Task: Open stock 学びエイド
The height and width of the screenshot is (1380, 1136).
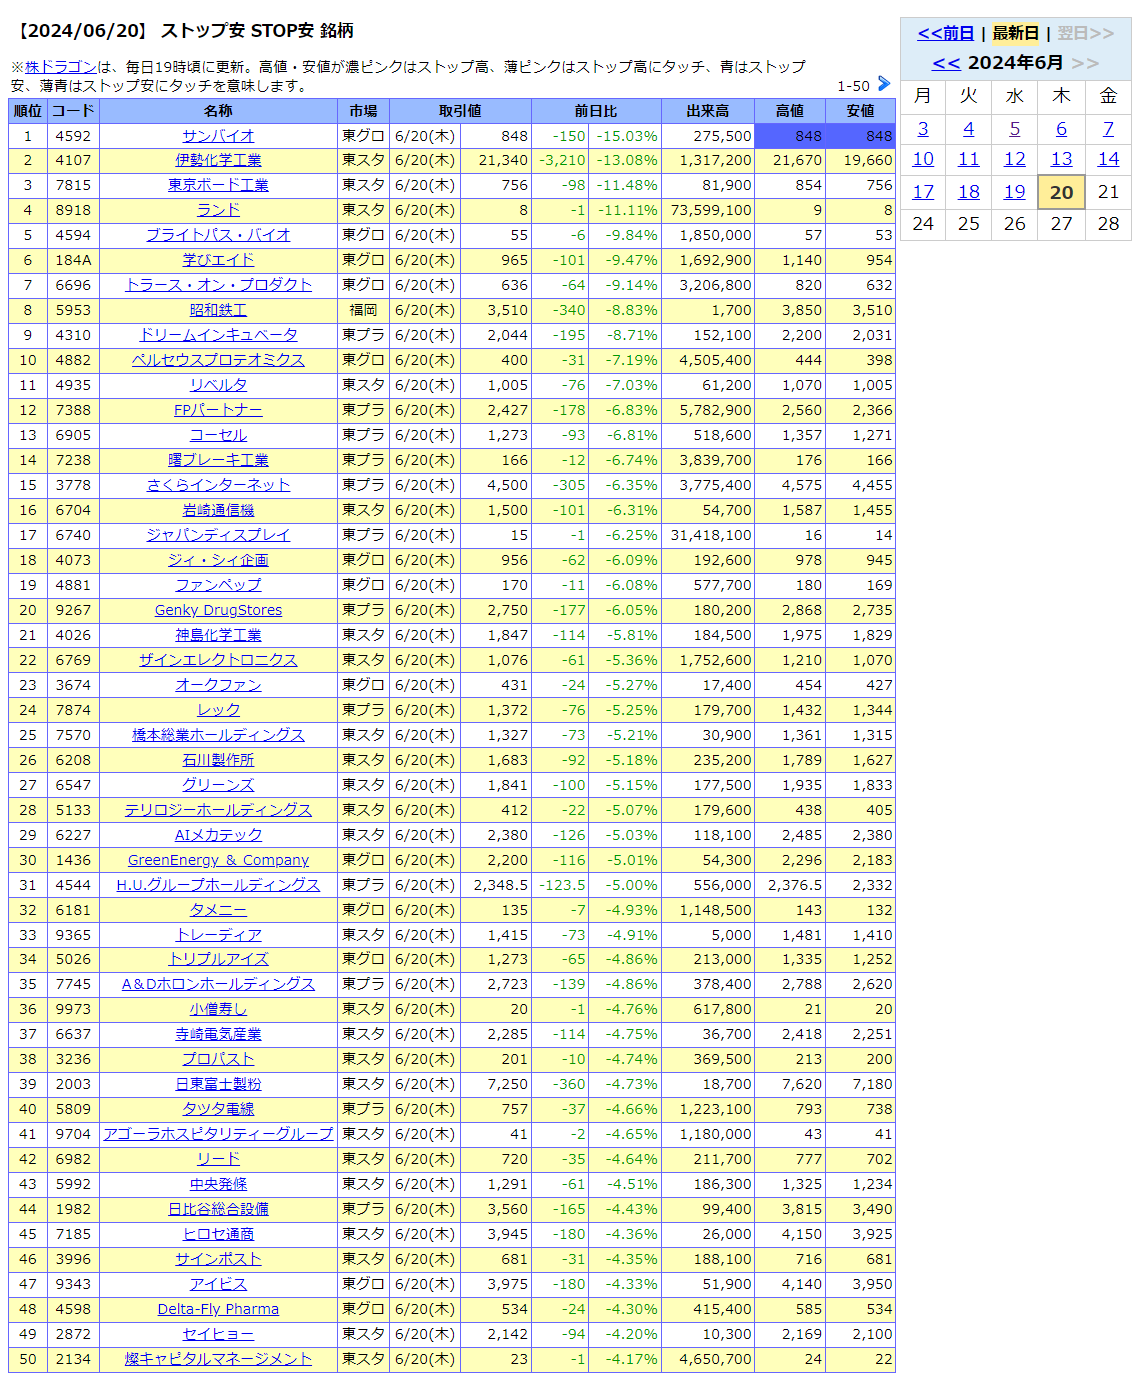Action: (x=218, y=261)
